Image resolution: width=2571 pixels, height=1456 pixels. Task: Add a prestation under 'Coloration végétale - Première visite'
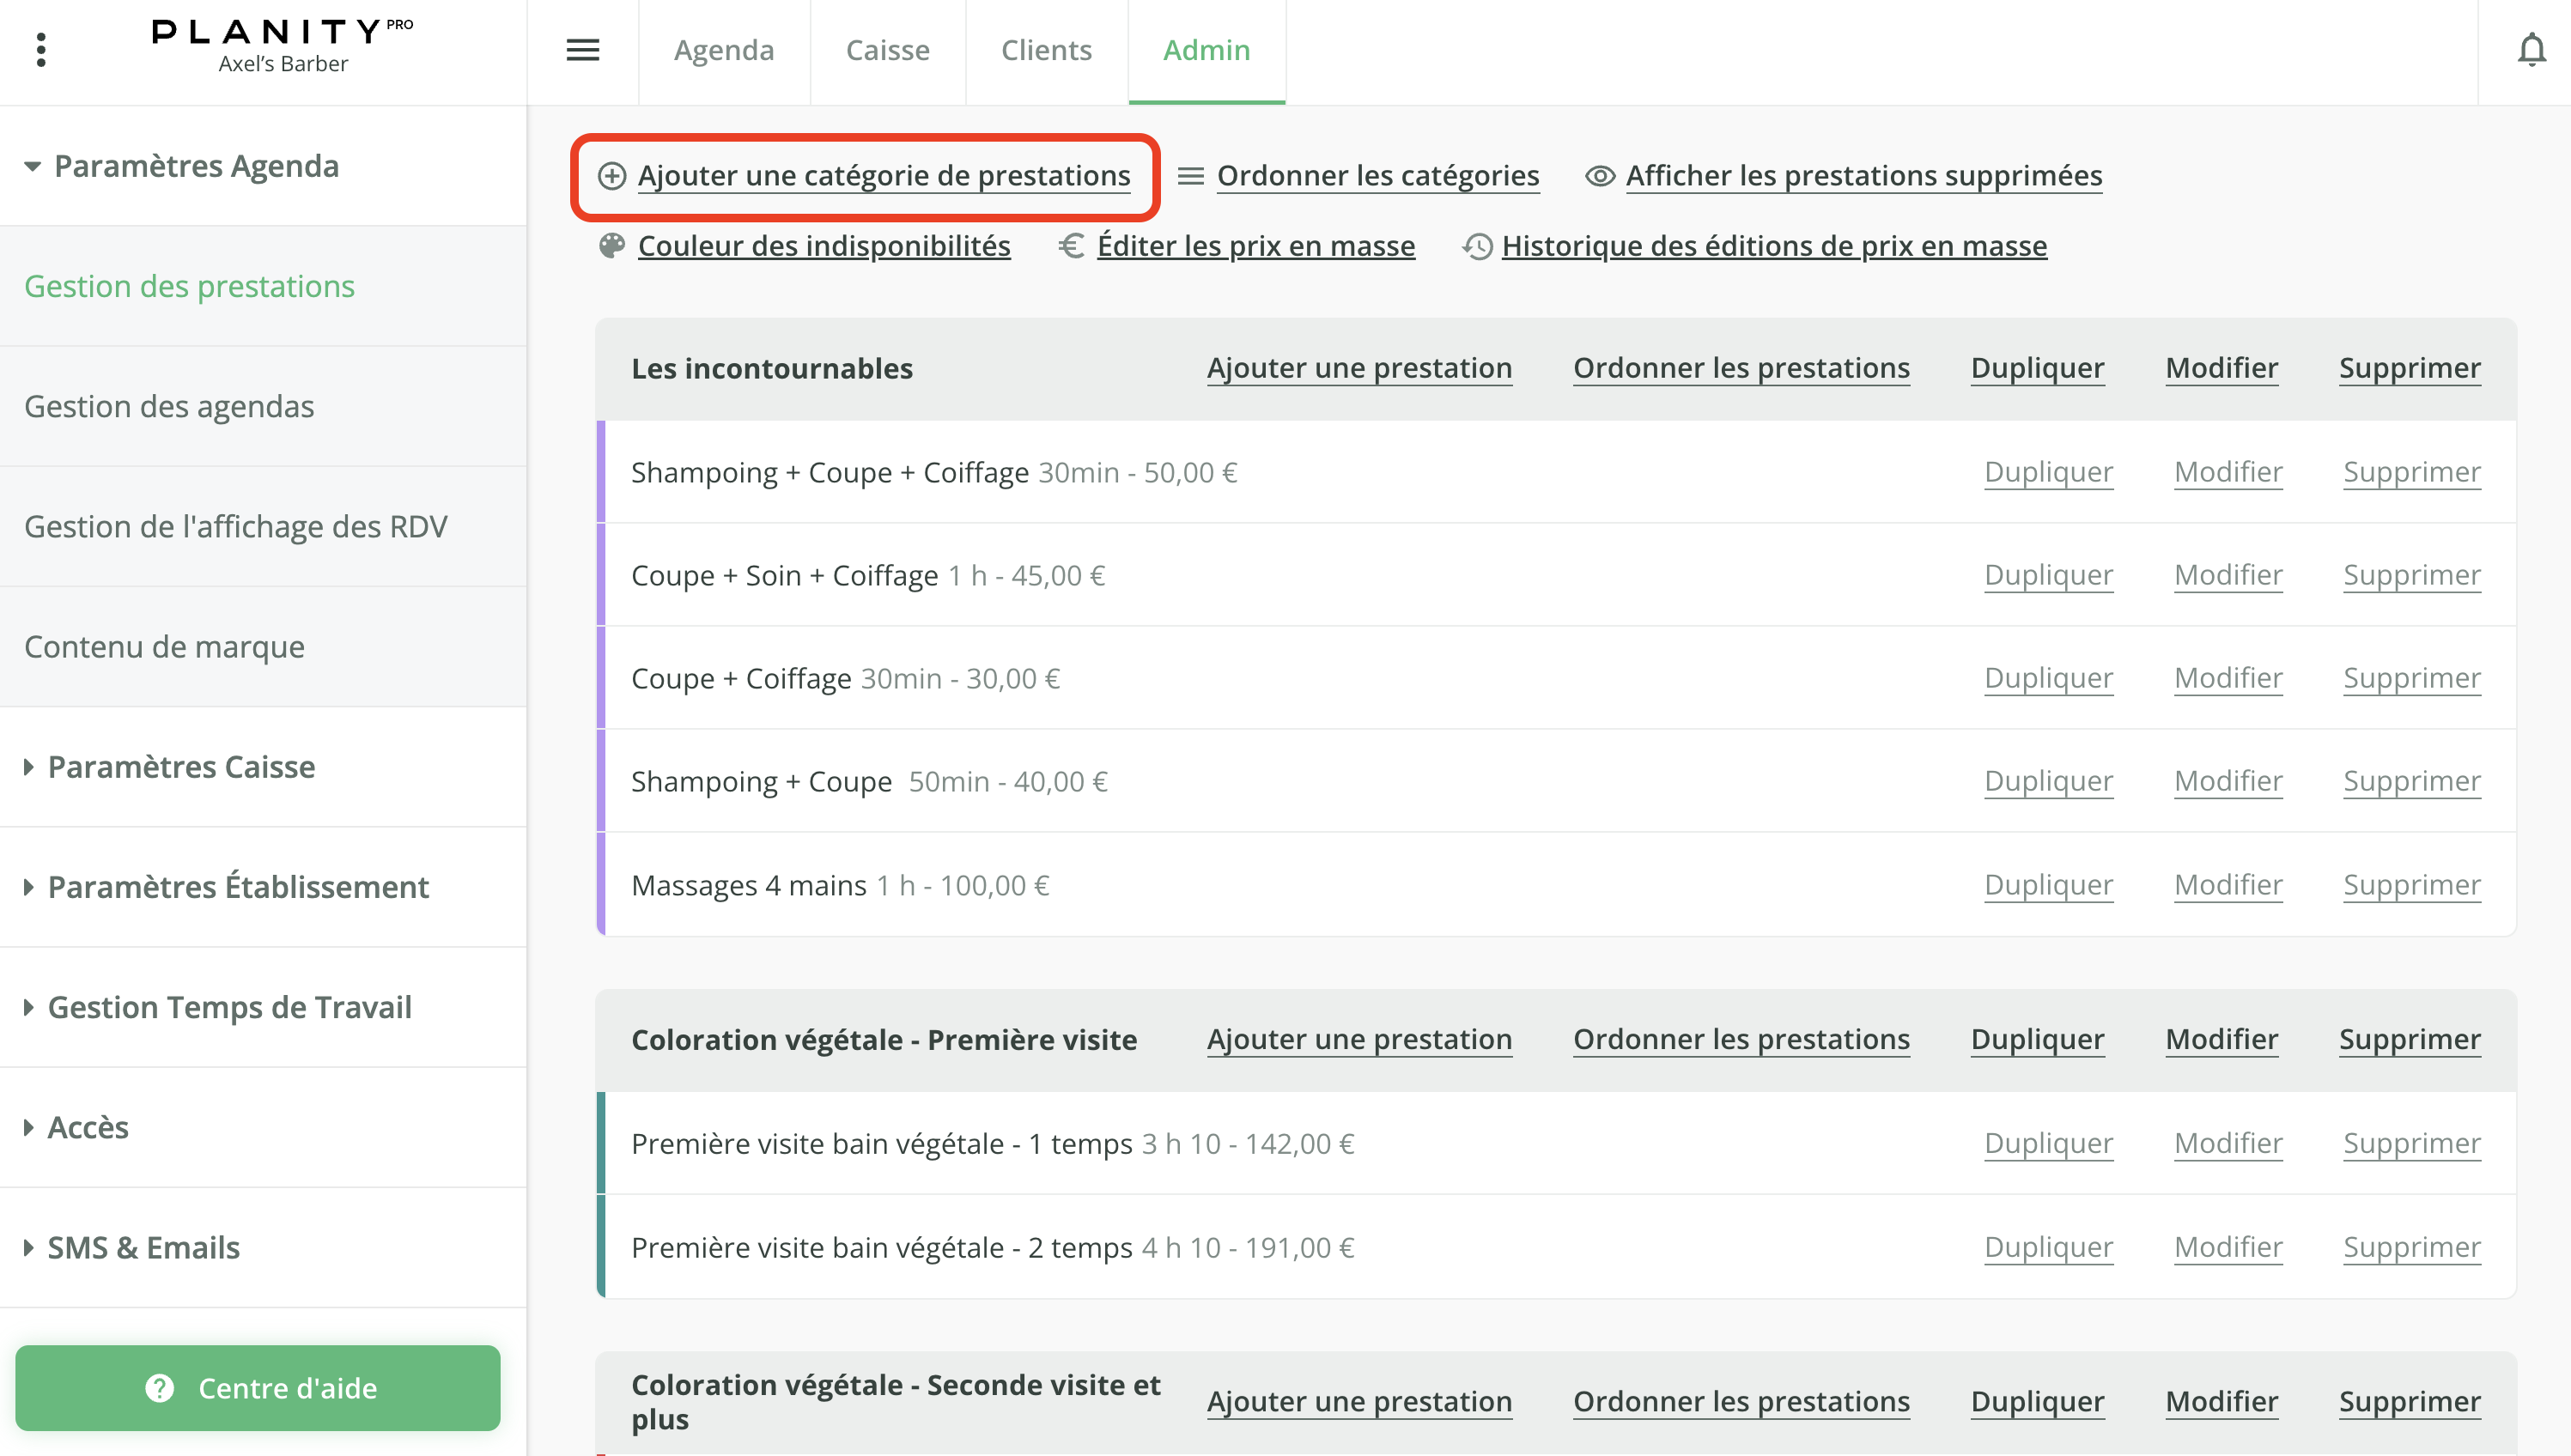coord(1359,1039)
